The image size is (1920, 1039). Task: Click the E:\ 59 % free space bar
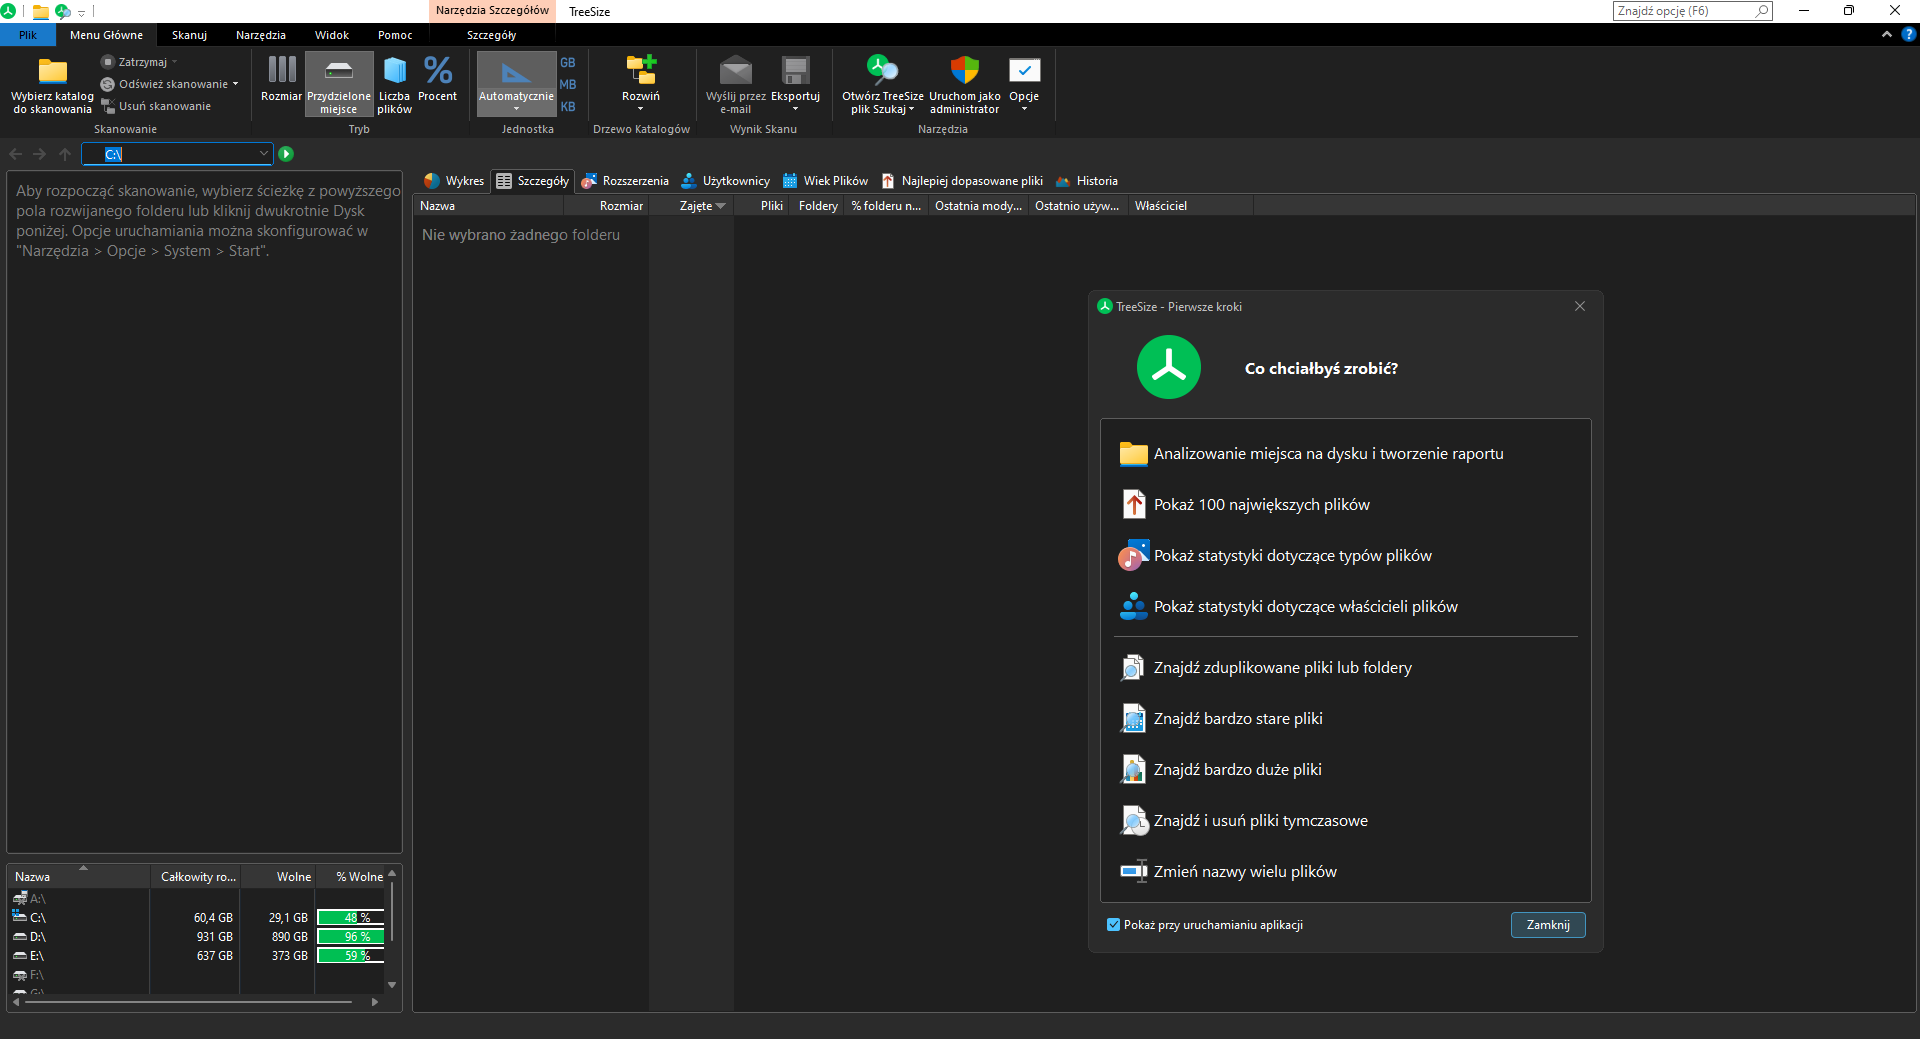351,955
